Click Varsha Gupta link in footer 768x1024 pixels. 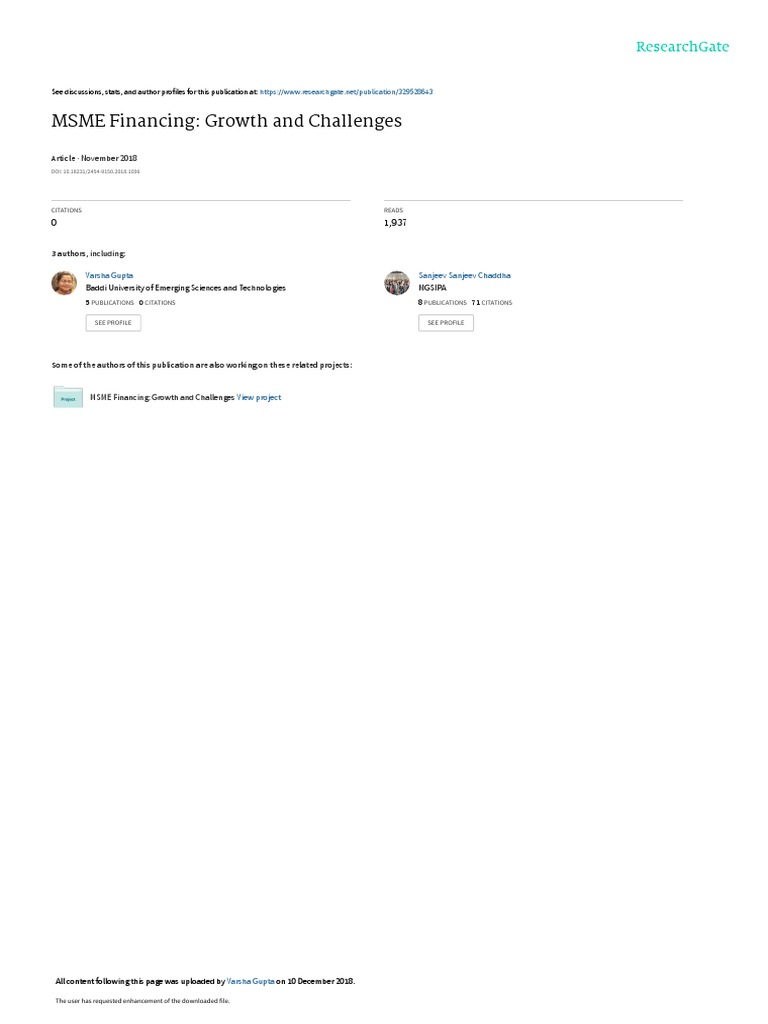250,981
